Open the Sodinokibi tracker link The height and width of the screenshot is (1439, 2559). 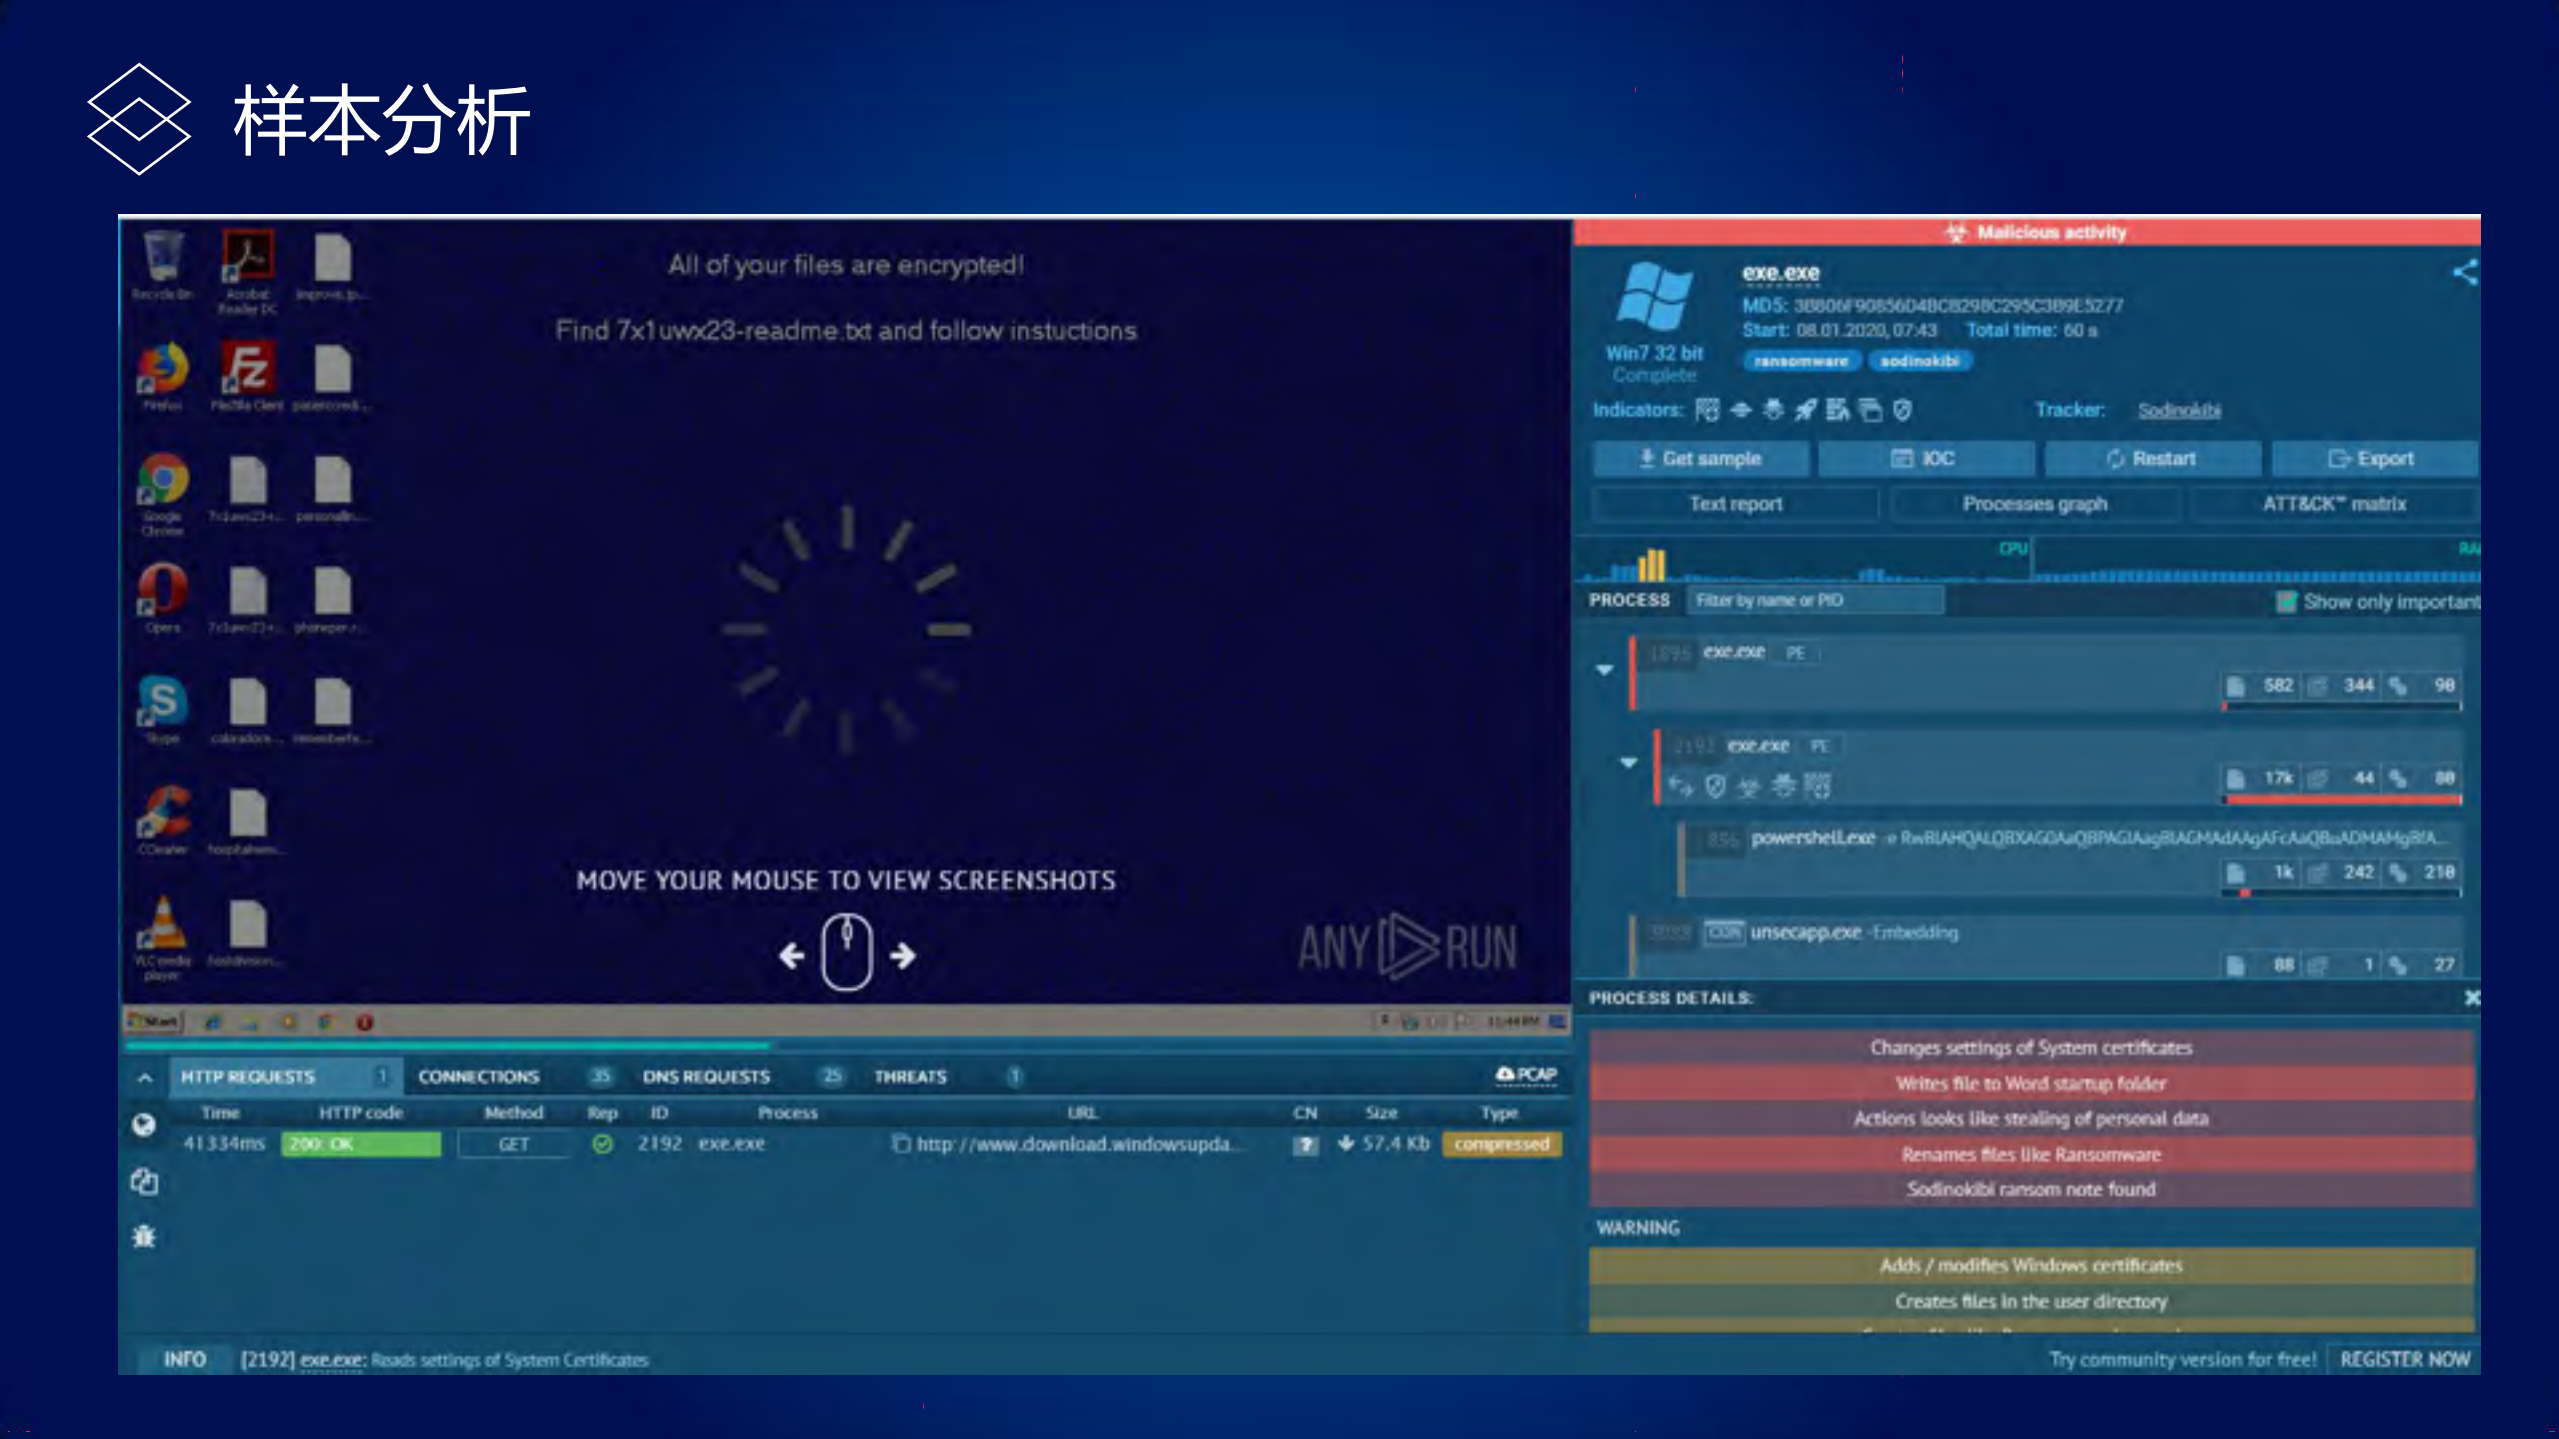(2179, 410)
